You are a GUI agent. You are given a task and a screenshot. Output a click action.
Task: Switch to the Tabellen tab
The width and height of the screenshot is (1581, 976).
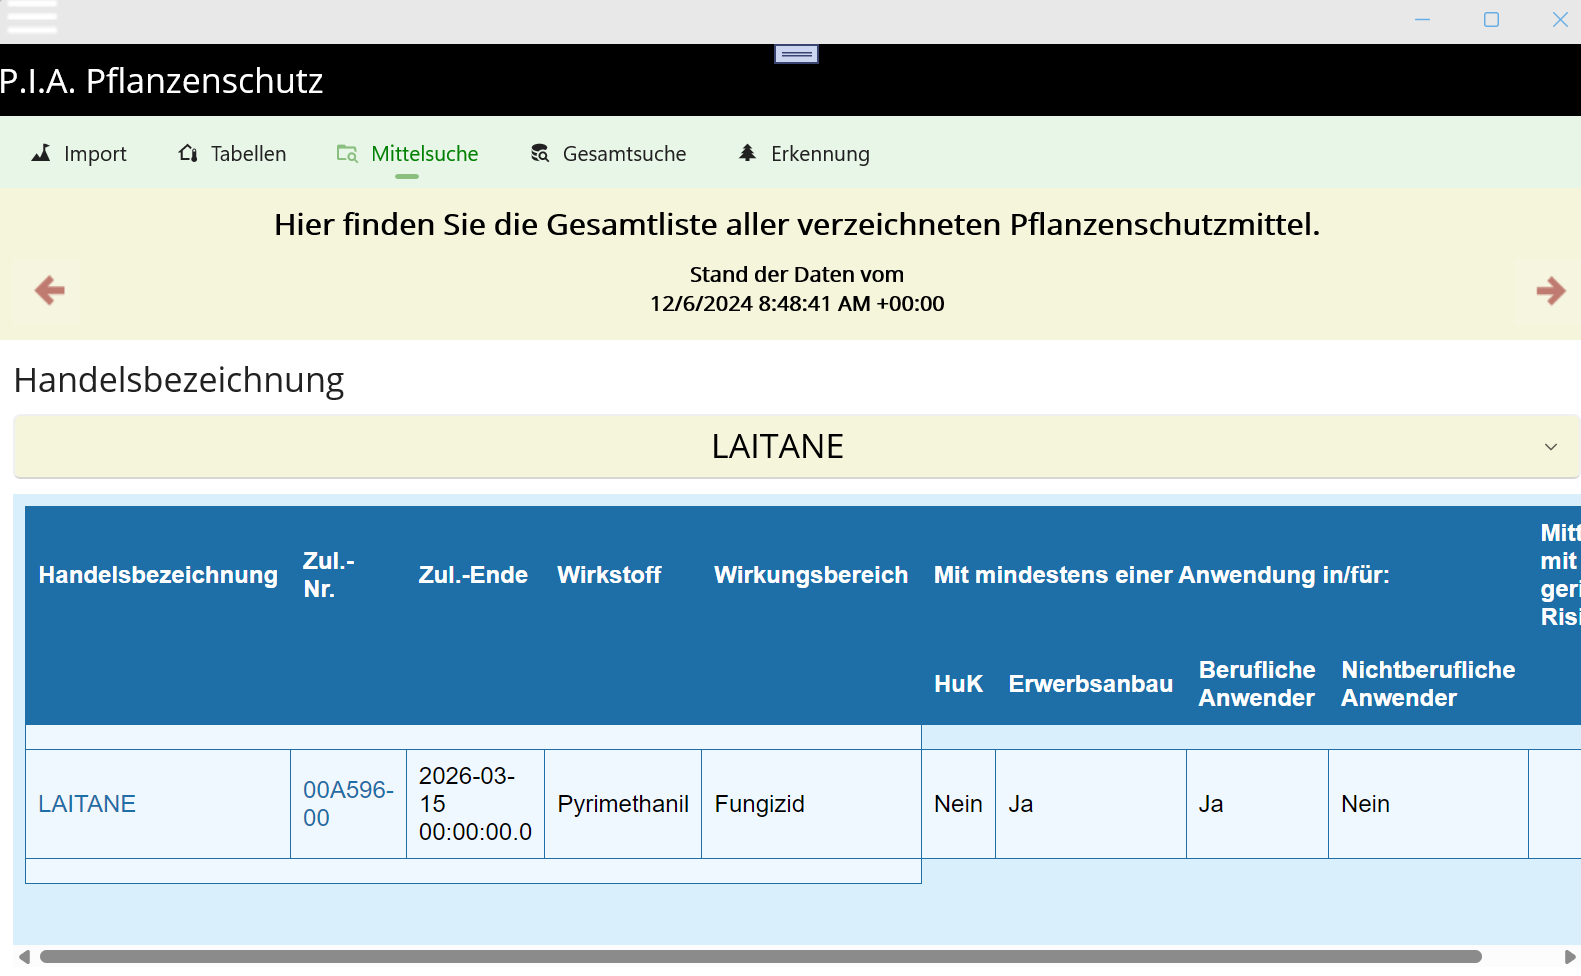click(x=233, y=153)
